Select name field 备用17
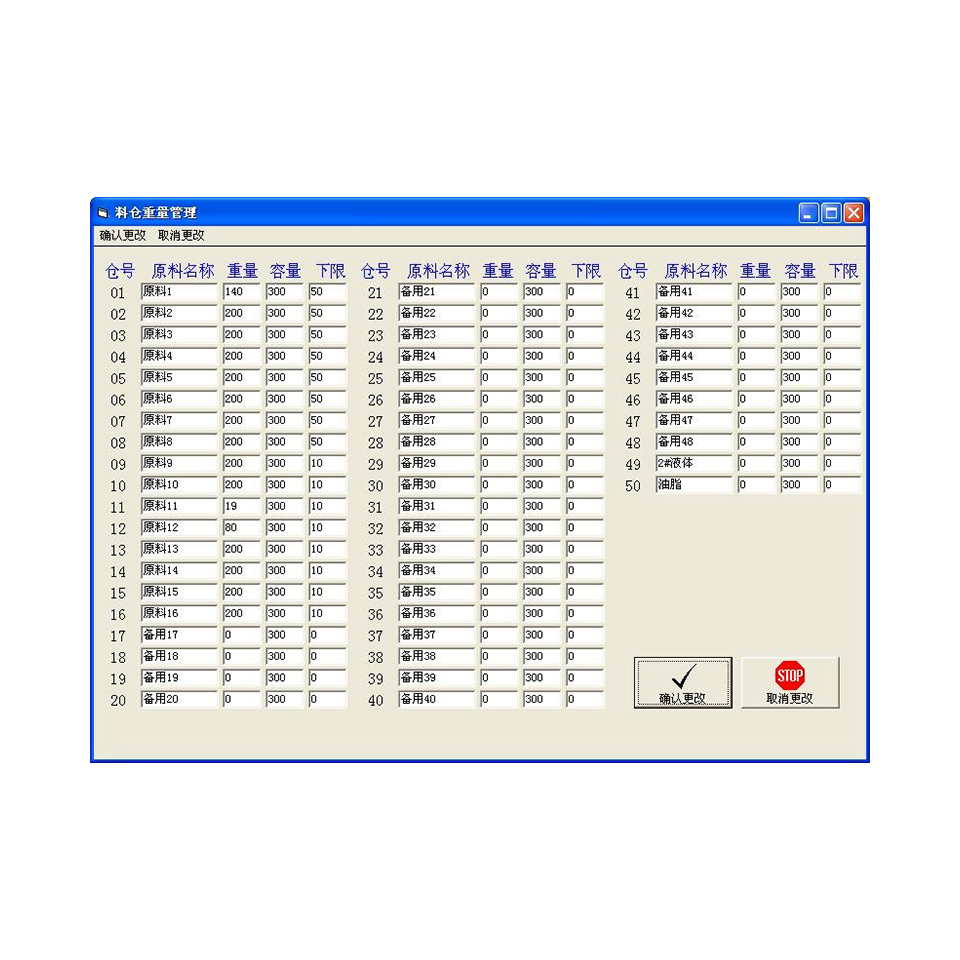Viewport: 960px width, 960px height. click(x=179, y=635)
